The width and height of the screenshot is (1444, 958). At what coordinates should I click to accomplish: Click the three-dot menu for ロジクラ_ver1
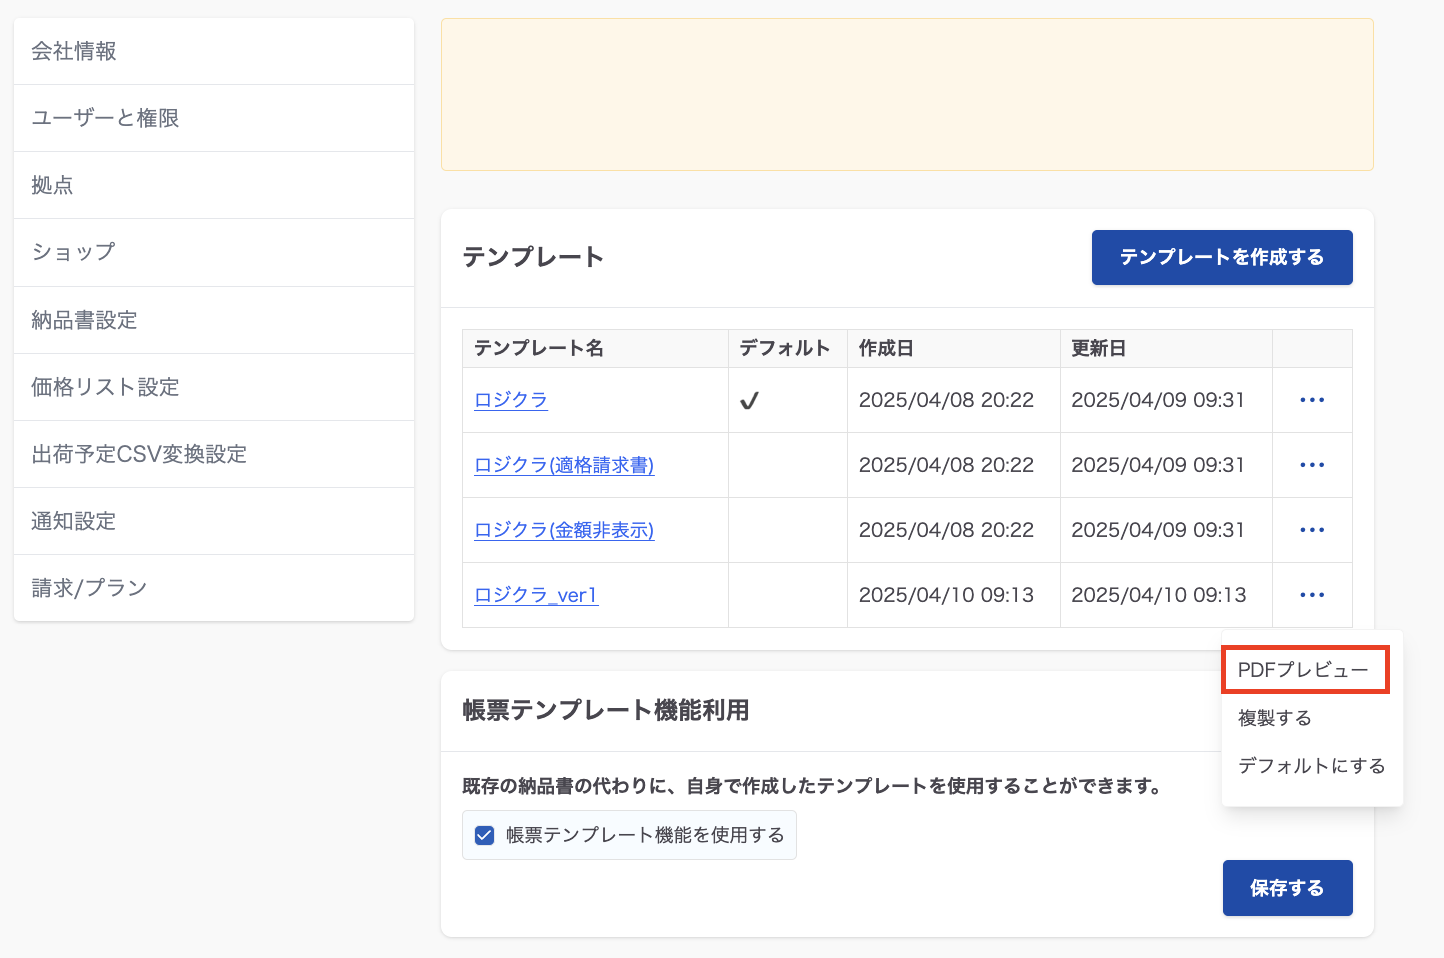point(1312,595)
